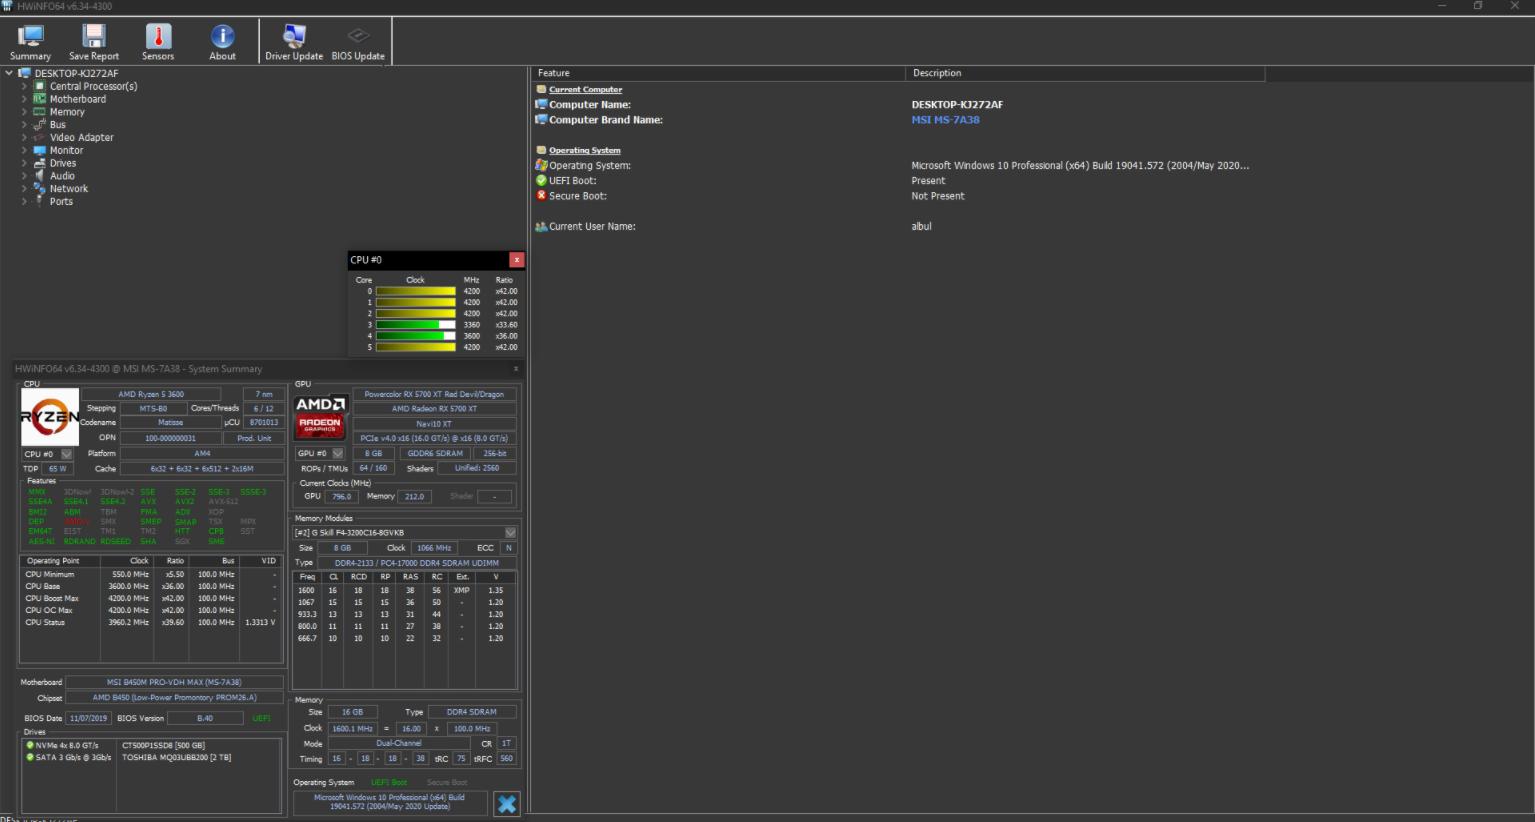Select the Monitor tree item
The width and height of the screenshot is (1535, 822).
66,150
